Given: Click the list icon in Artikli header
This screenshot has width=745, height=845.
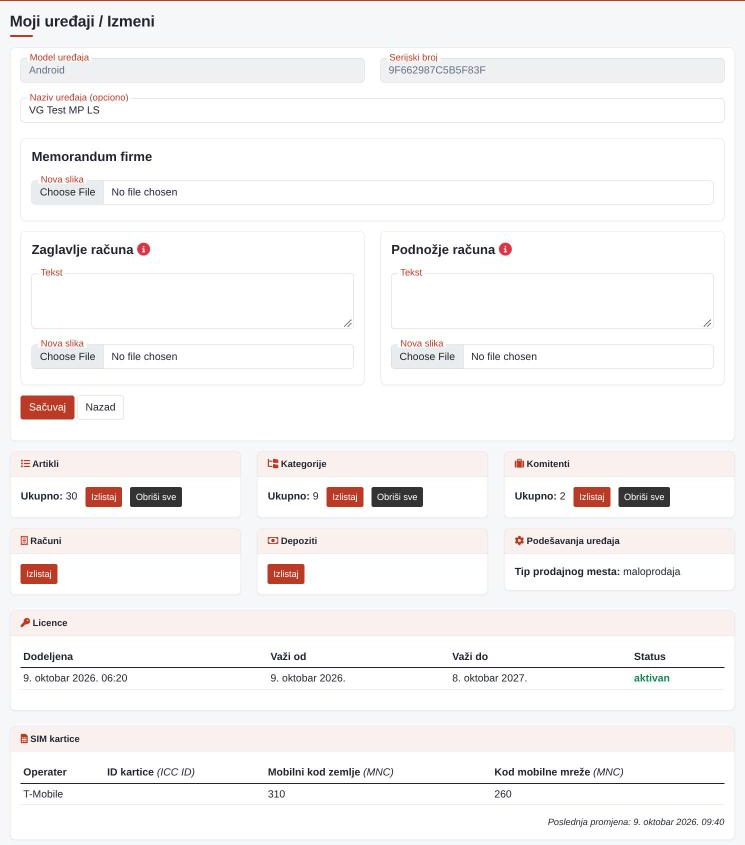Looking at the screenshot, I should tap(25, 463).
